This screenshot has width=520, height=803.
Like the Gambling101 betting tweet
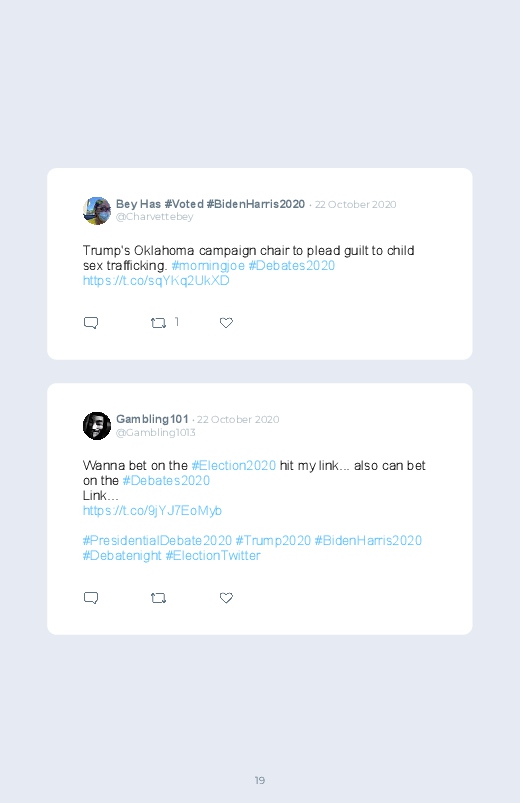226,598
